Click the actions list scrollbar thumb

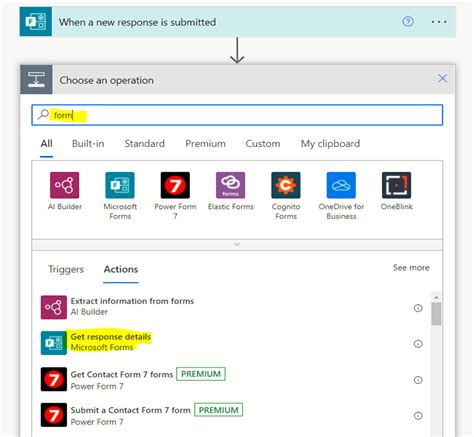[436, 314]
